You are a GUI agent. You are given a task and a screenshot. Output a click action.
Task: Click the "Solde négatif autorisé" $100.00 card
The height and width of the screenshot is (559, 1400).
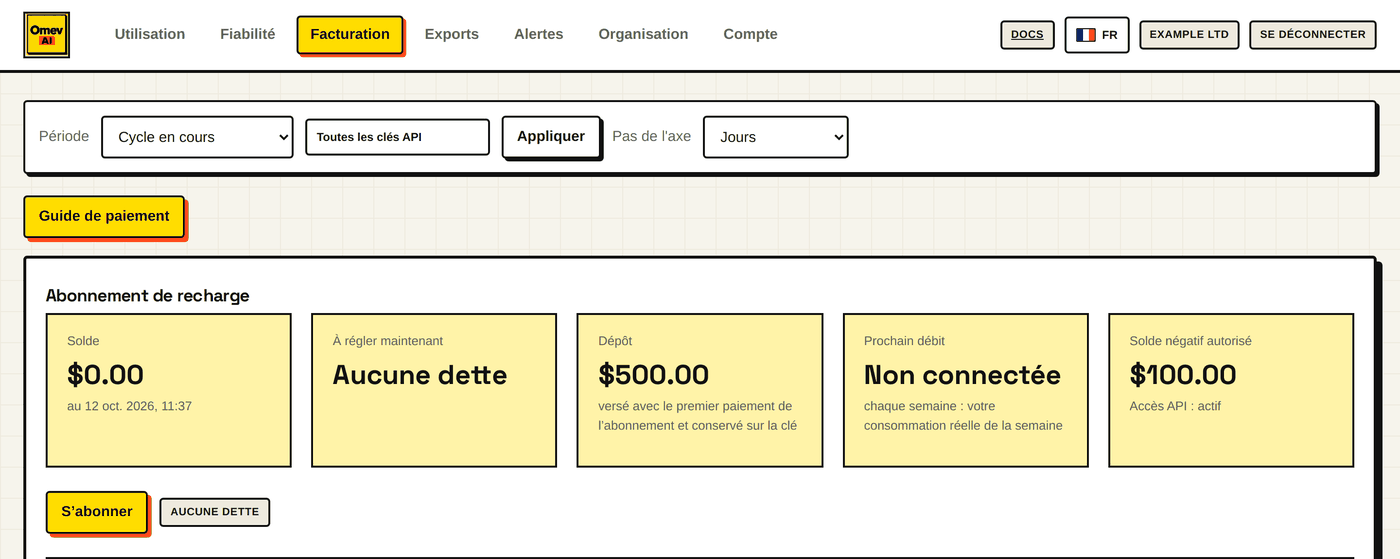coord(1231,390)
